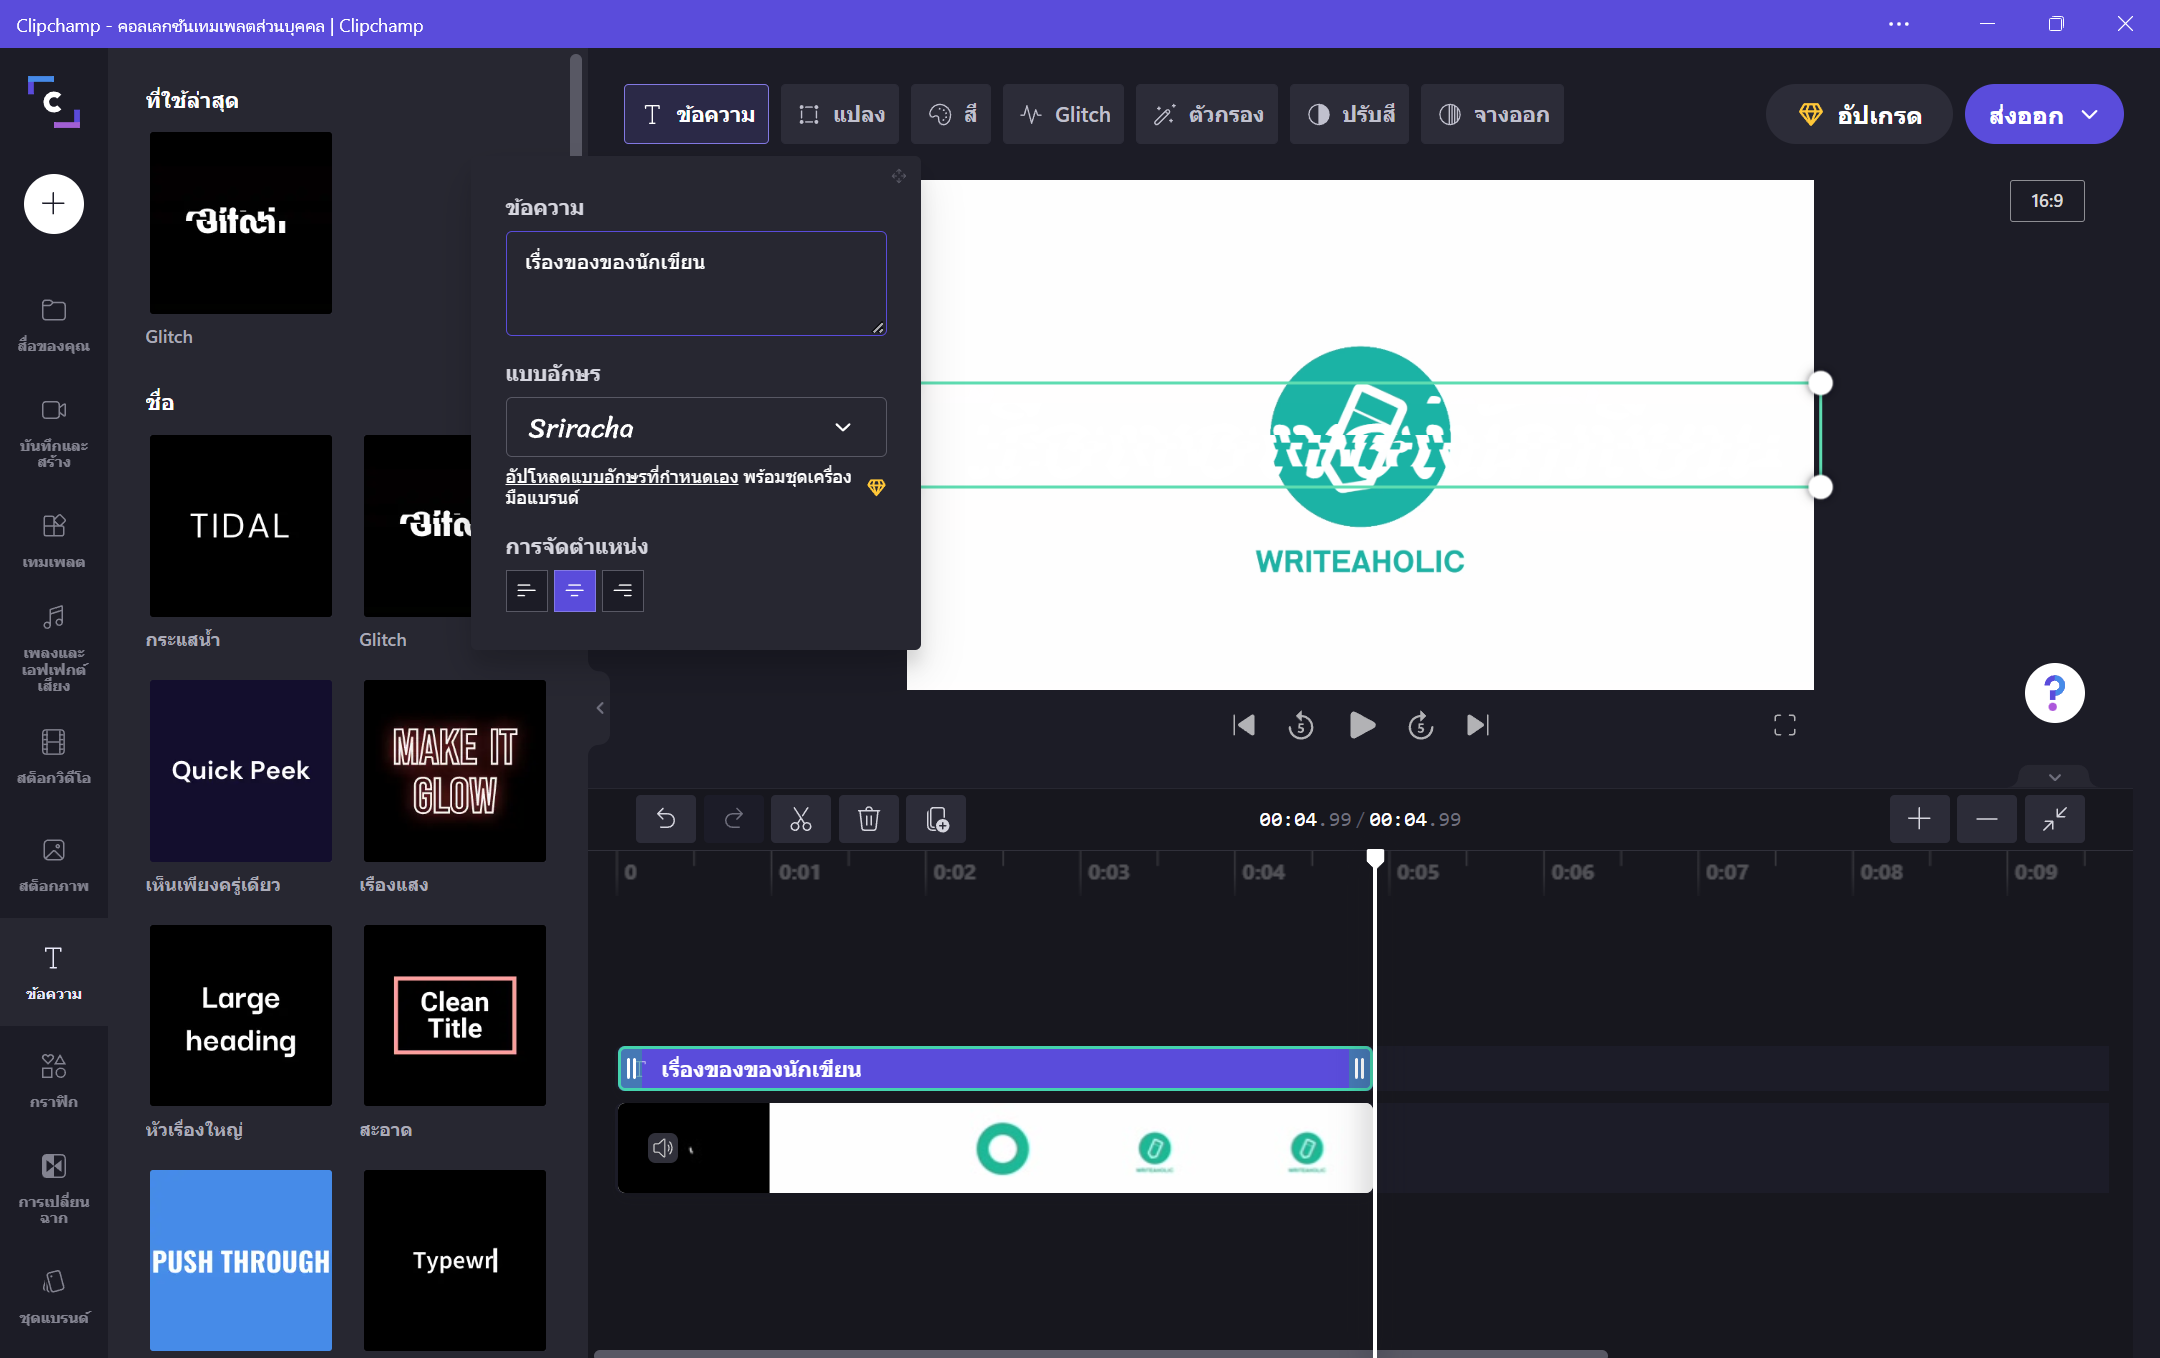The image size is (2160, 1358).
Task: Open the Text tab in toolbar
Action: click(x=696, y=114)
